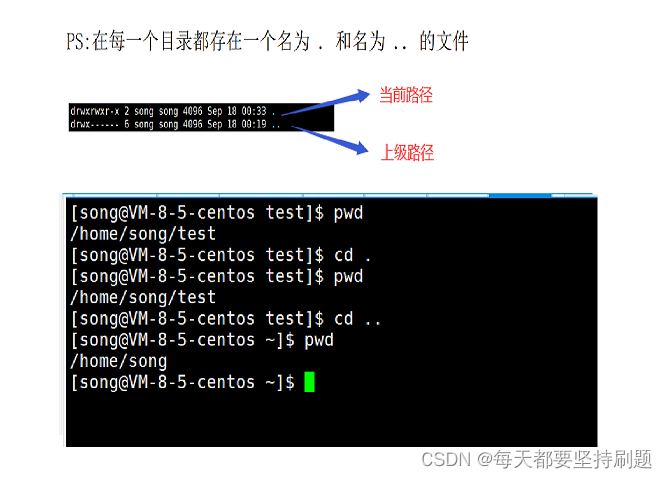Click the first /home/song/test output line
The height and width of the screenshot is (478, 667).
click(x=143, y=234)
